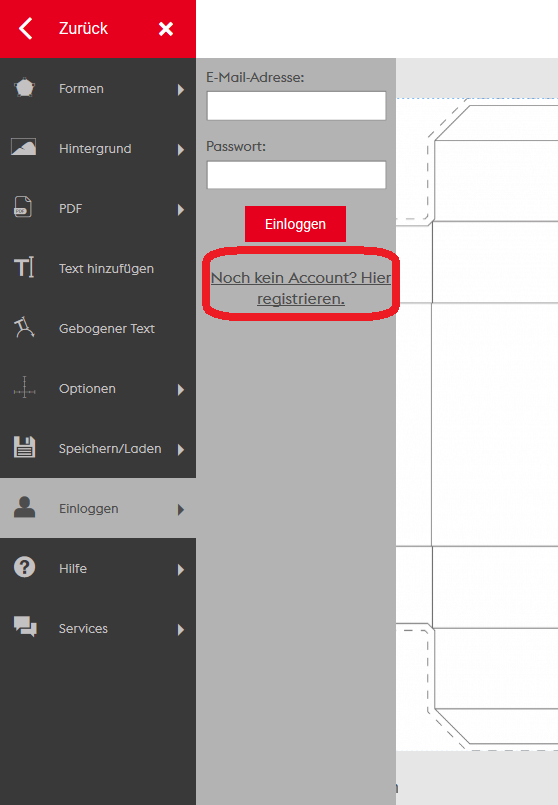This screenshot has width=558, height=805.
Task: Open the Services chat bubbles icon
Action: pos(25,627)
